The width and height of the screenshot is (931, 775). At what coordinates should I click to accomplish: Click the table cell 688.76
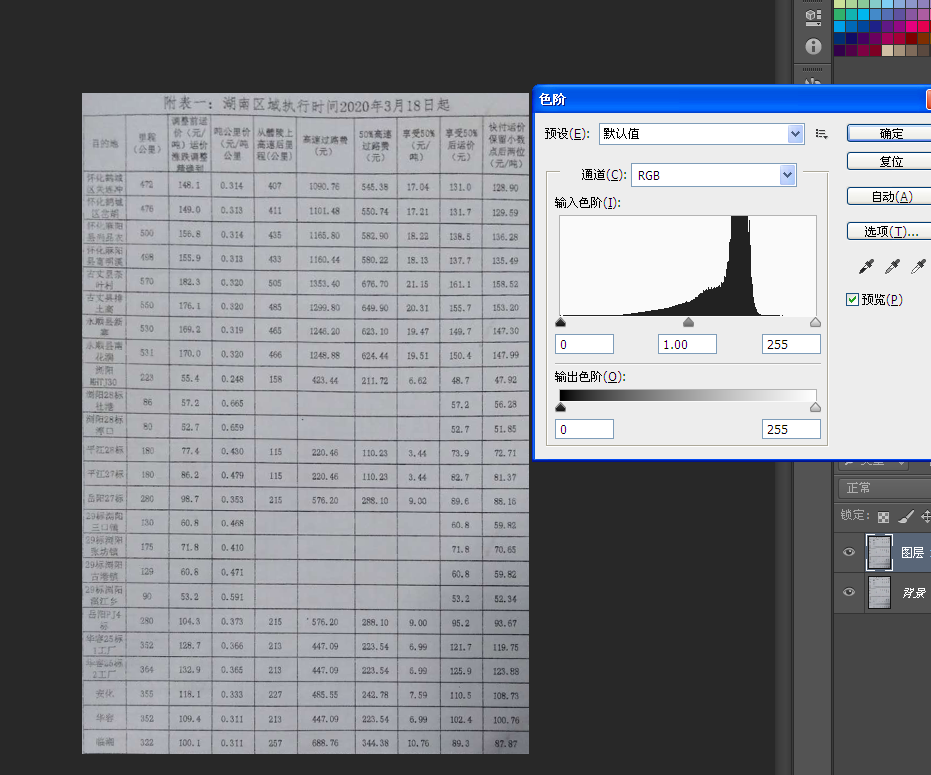[325, 743]
